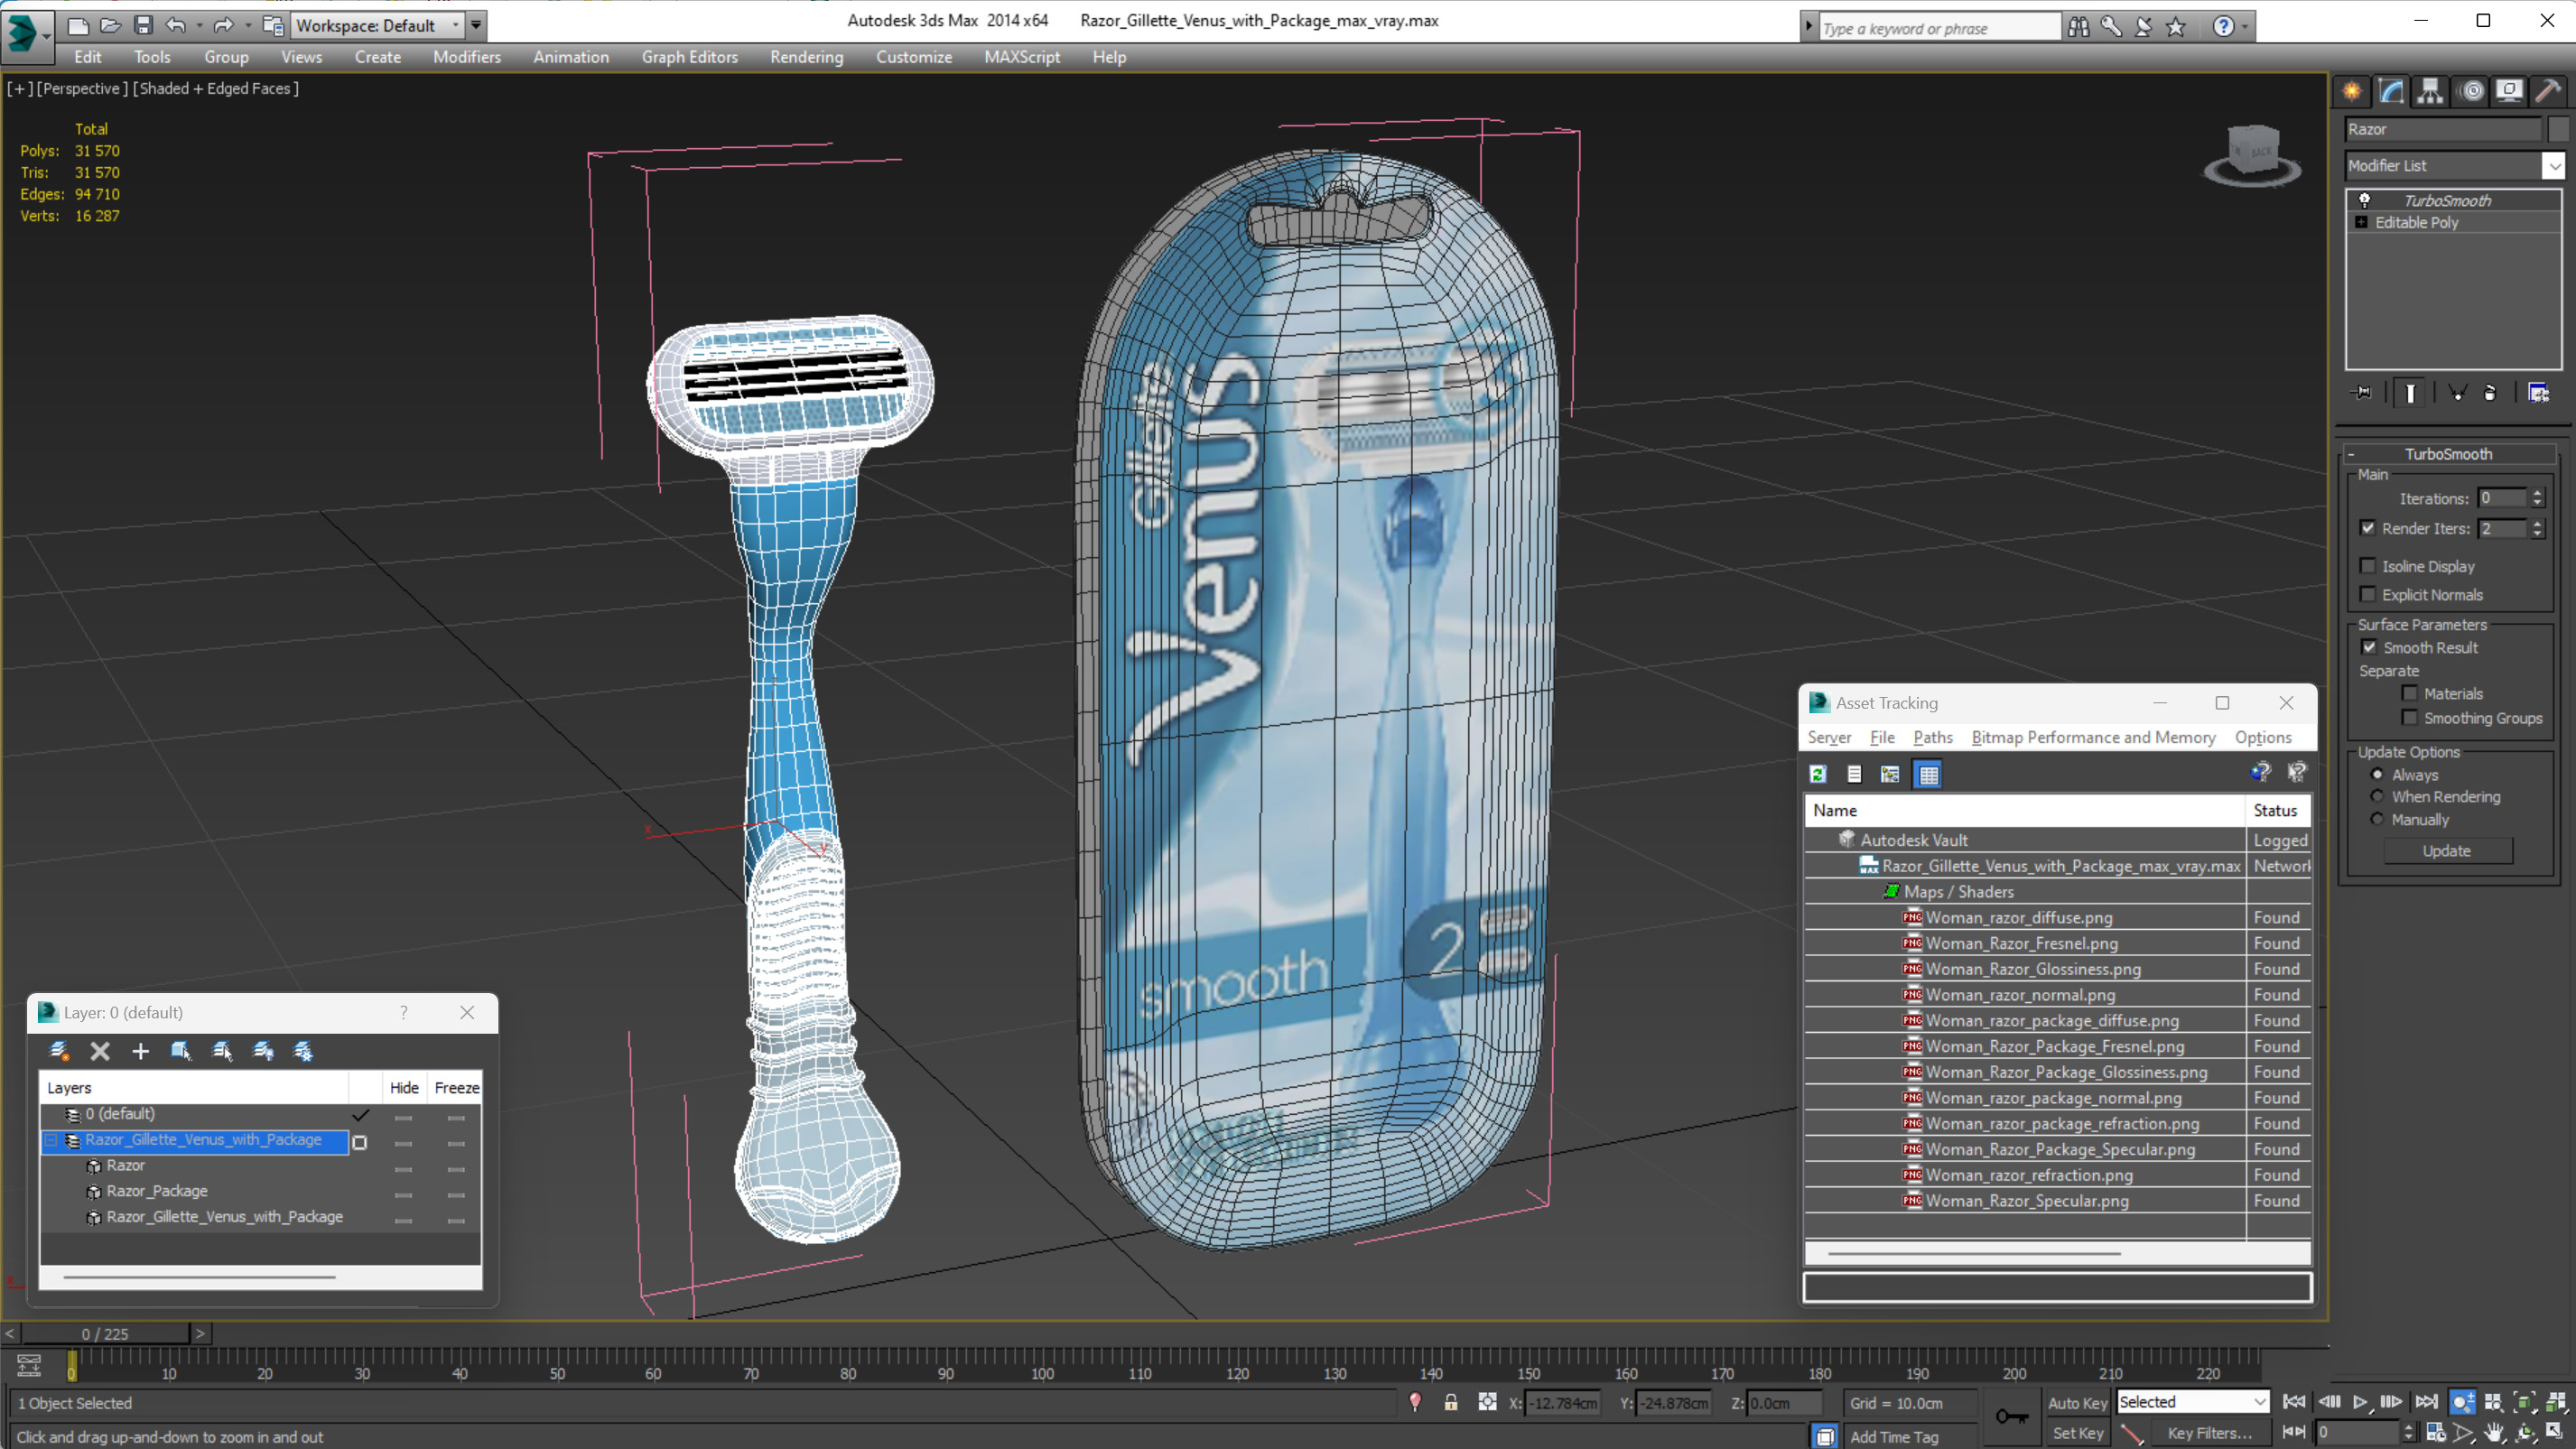The image size is (2576, 1449).
Task: Click Make Unique icon in modifier stack
Action: (2456, 393)
